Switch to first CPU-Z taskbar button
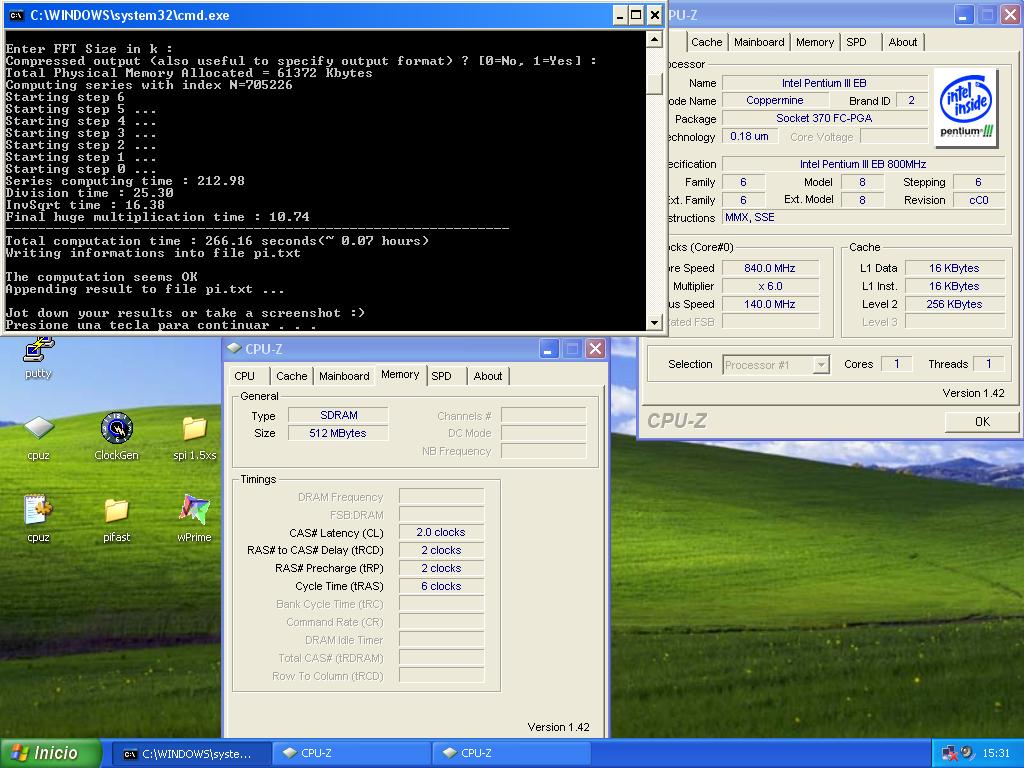Viewport: 1024px width, 768px height. click(351, 754)
